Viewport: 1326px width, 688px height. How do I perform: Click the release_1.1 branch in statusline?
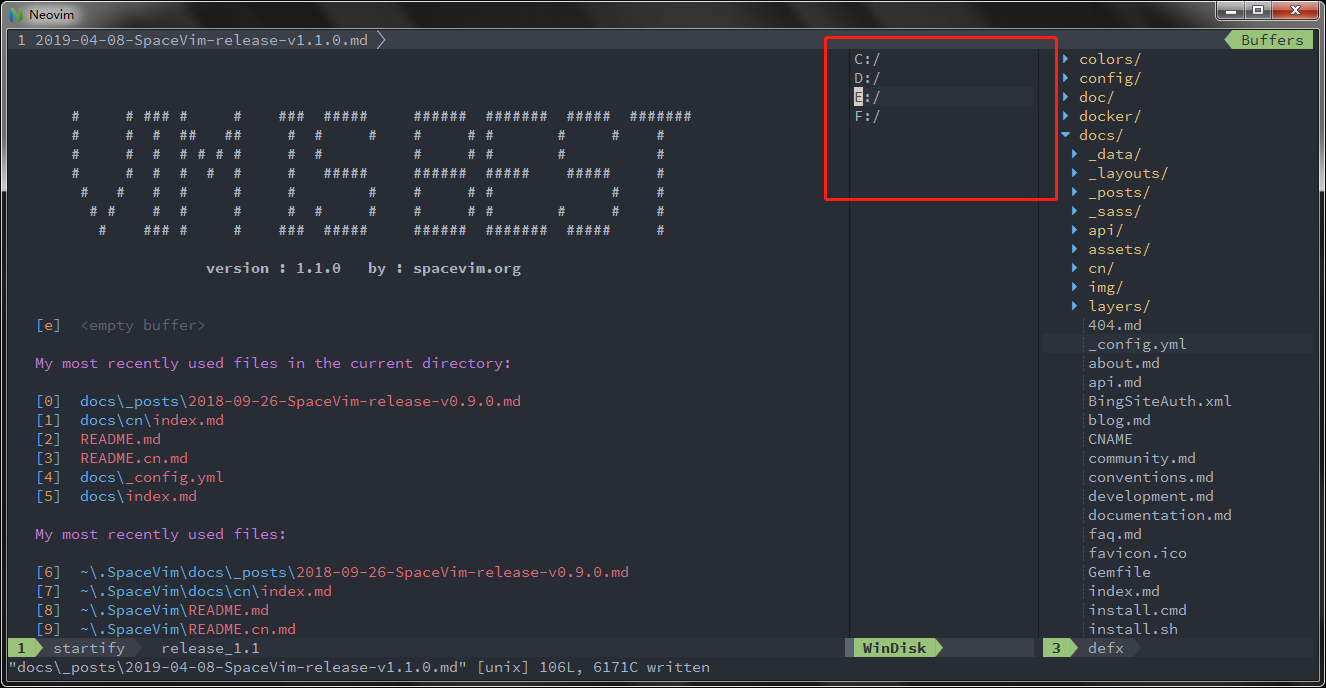(x=210, y=648)
